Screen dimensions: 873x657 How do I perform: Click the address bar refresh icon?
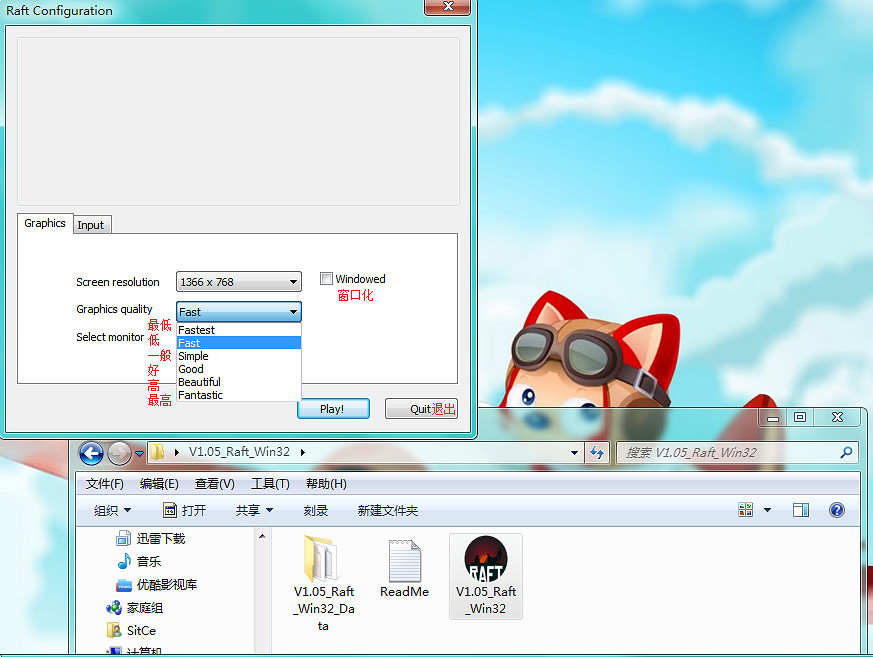click(x=597, y=452)
